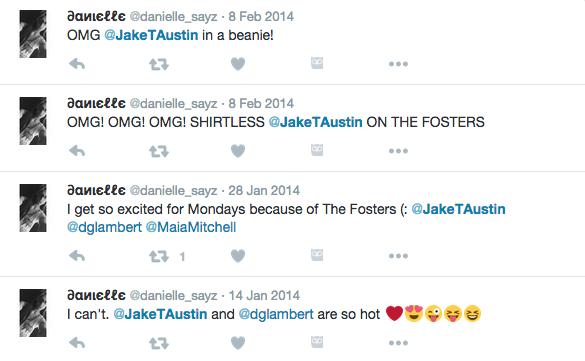Click the grey square icon on "are so hot" tweet

[x=317, y=342]
